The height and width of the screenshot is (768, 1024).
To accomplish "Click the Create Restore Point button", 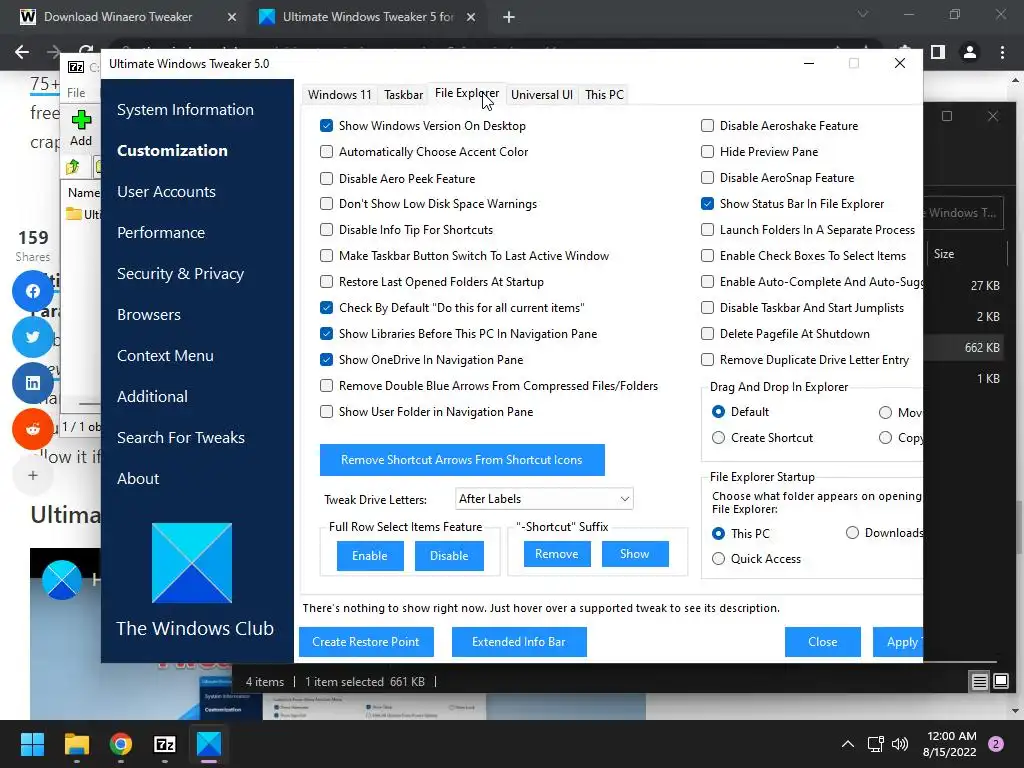I will tap(366, 642).
